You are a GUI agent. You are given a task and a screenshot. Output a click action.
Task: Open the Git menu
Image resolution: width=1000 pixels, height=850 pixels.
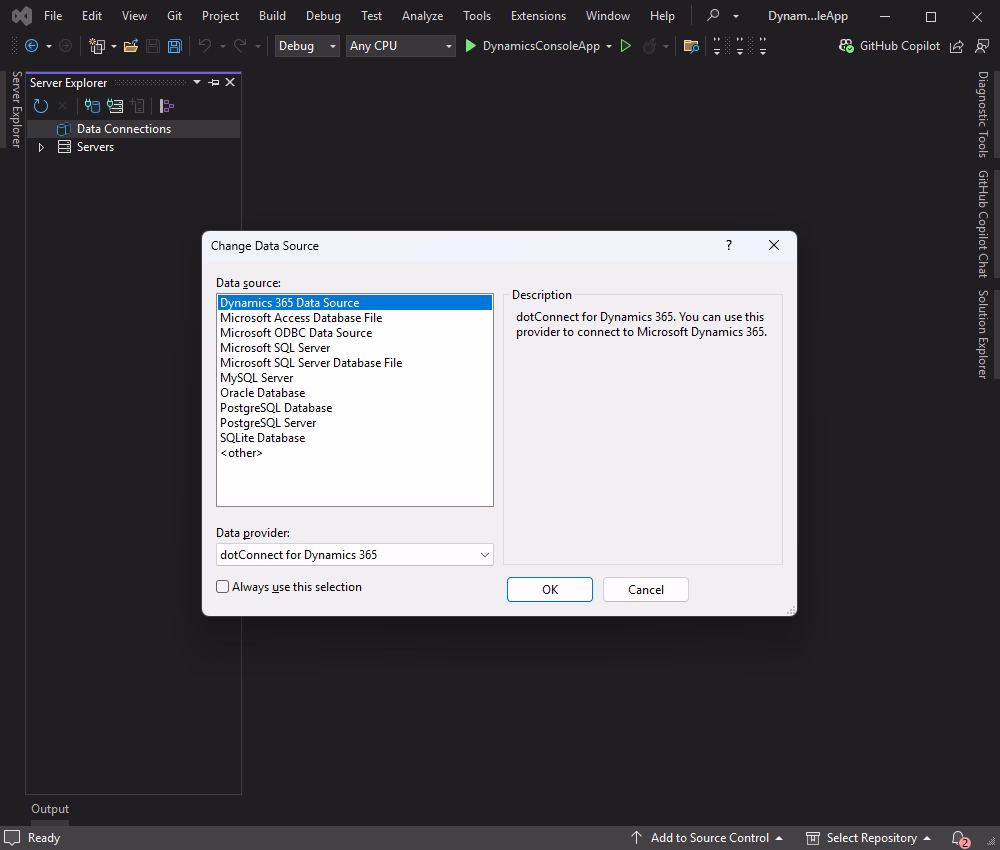click(x=174, y=16)
